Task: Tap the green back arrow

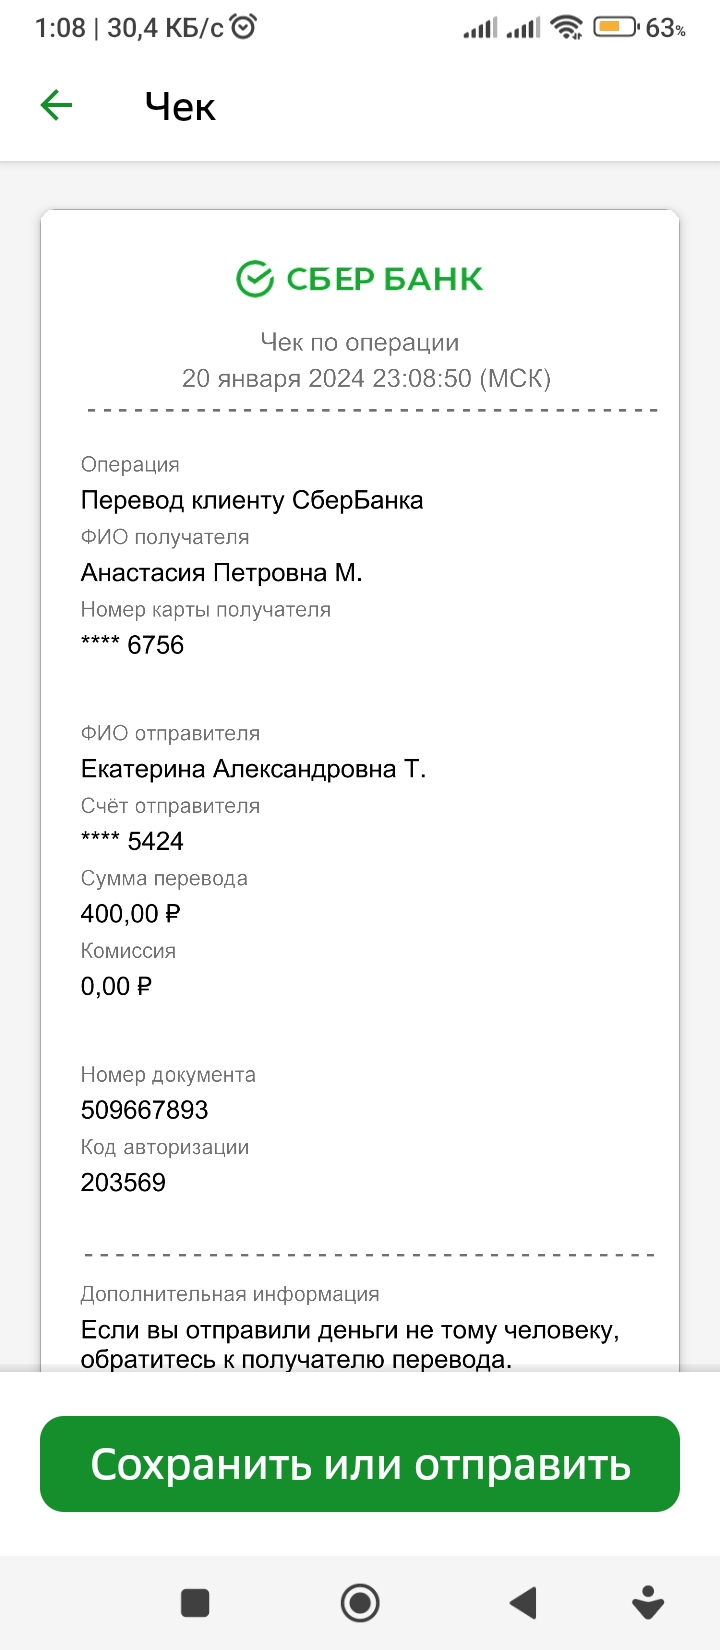Action: pyautogui.click(x=56, y=105)
